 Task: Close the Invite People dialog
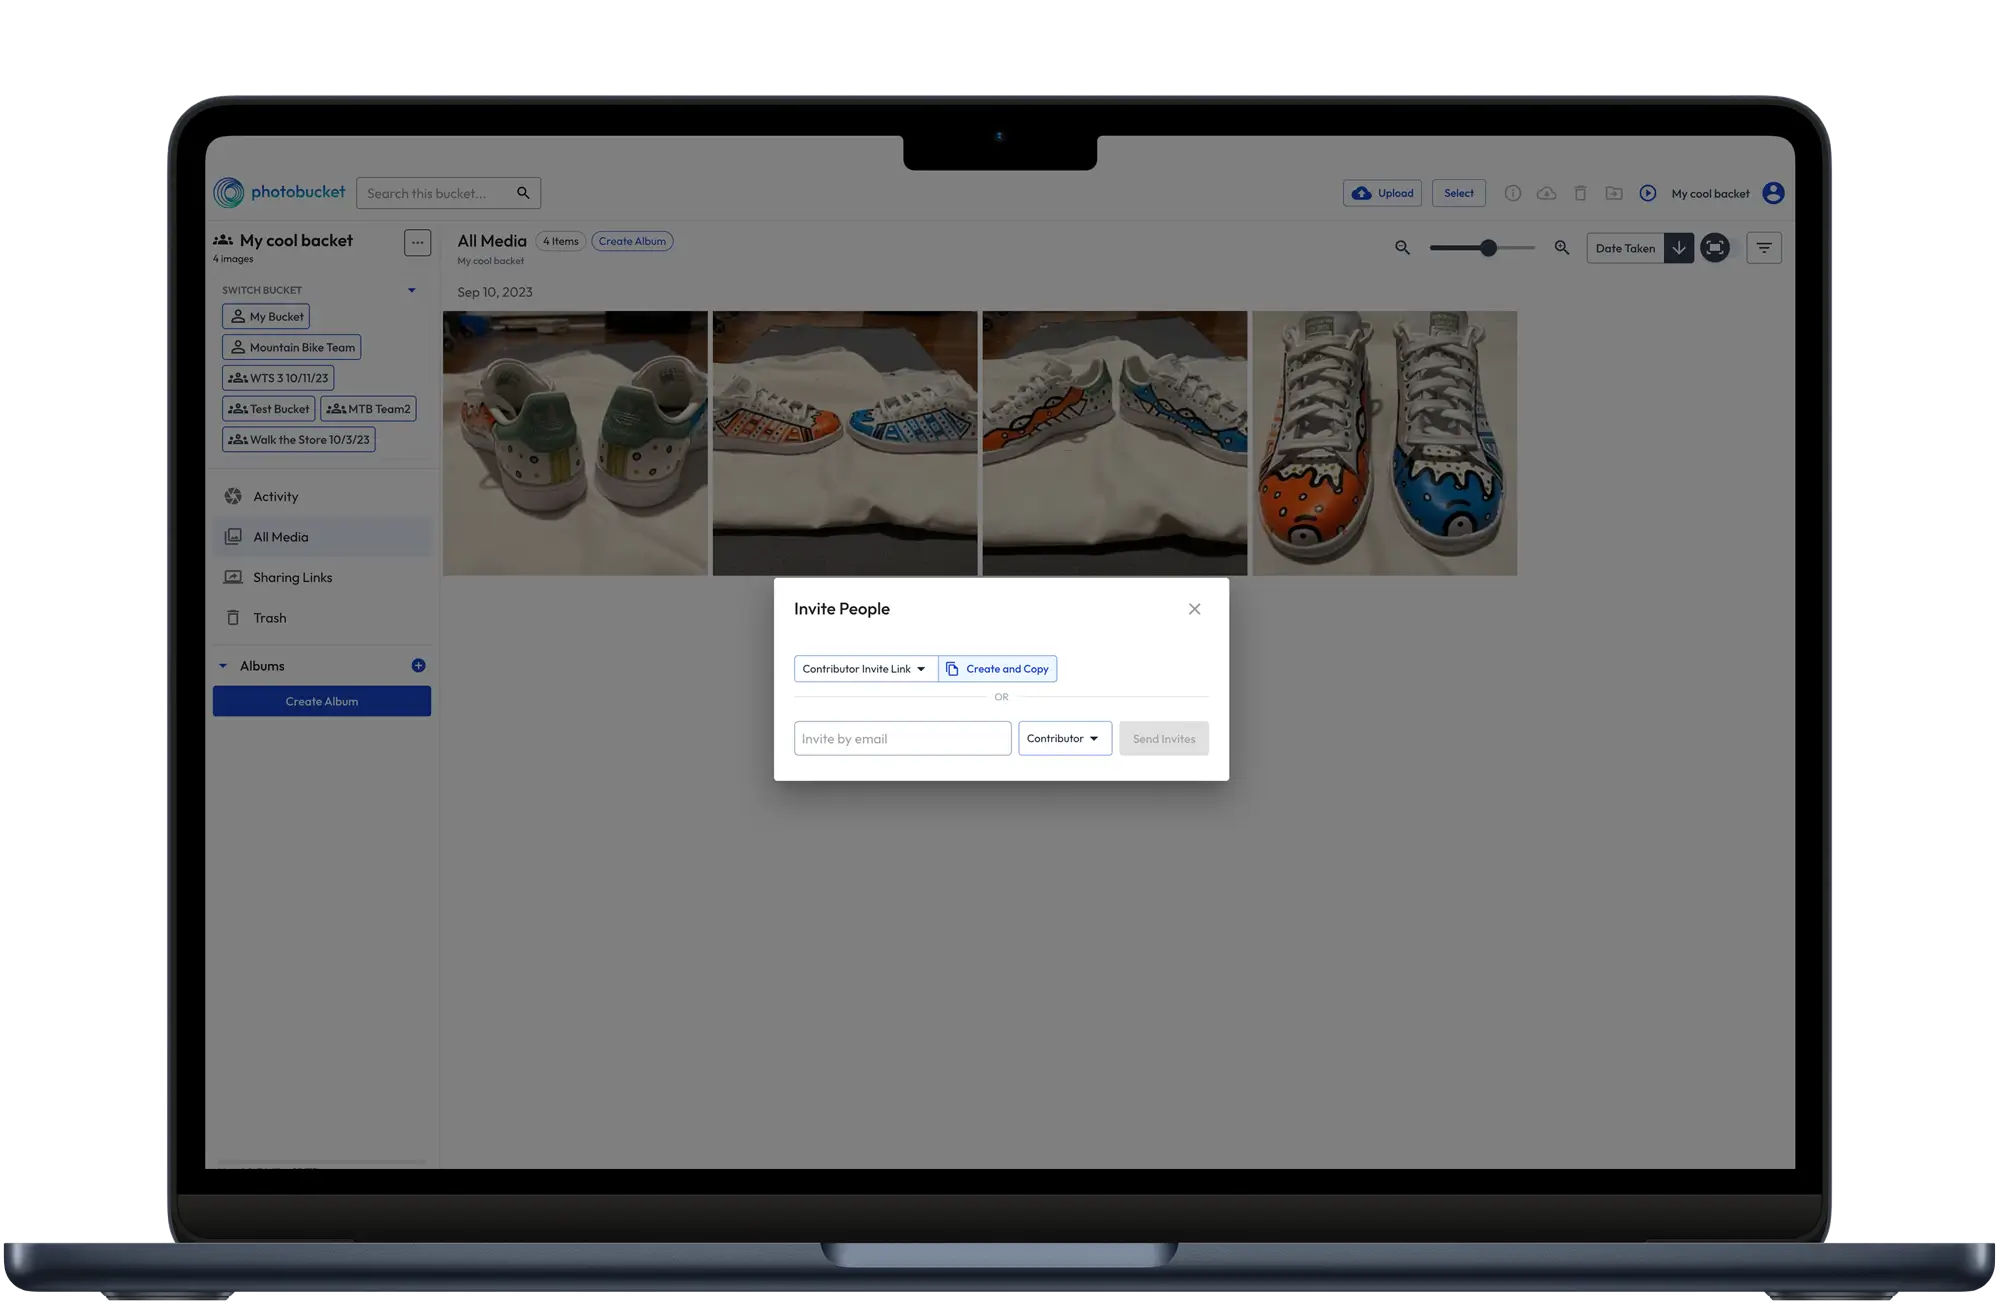click(1195, 609)
